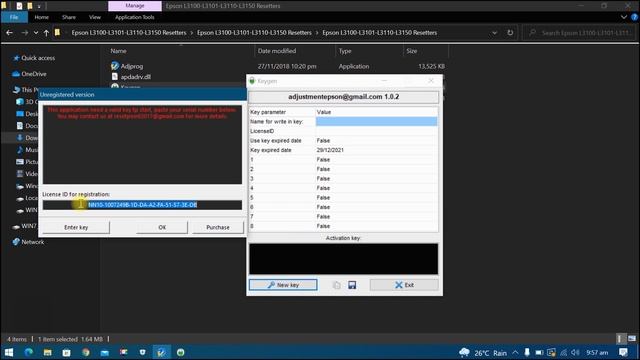Go up one folder level arrow

pyautogui.click(x=47, y=33)
